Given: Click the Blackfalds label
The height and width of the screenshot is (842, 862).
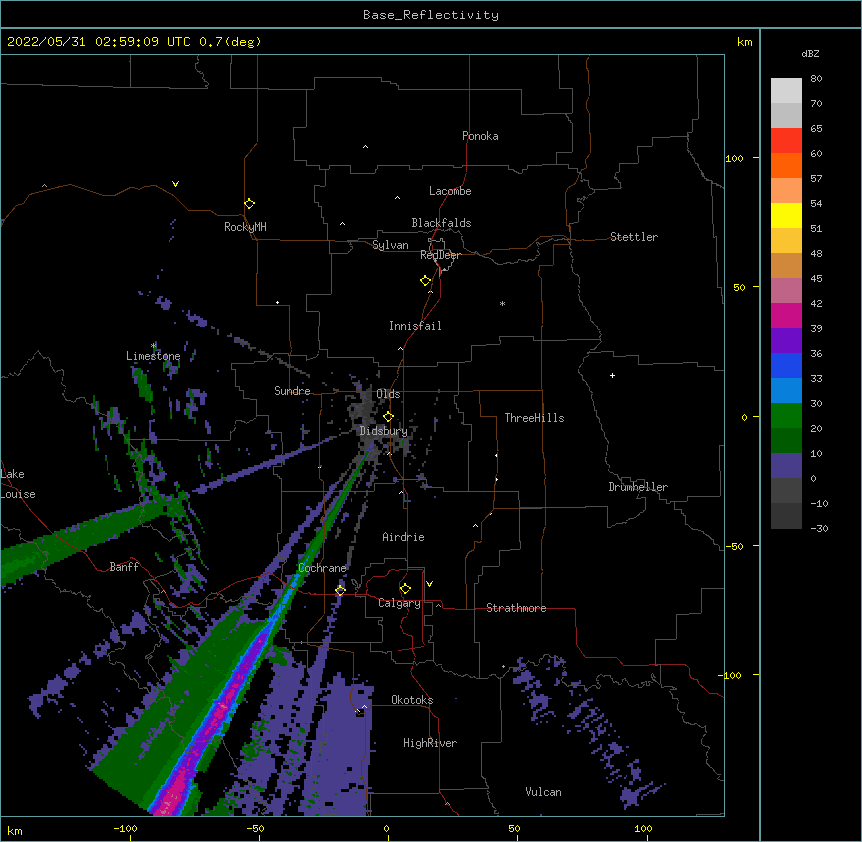Looking at the screenshot, I should point(441,223).
